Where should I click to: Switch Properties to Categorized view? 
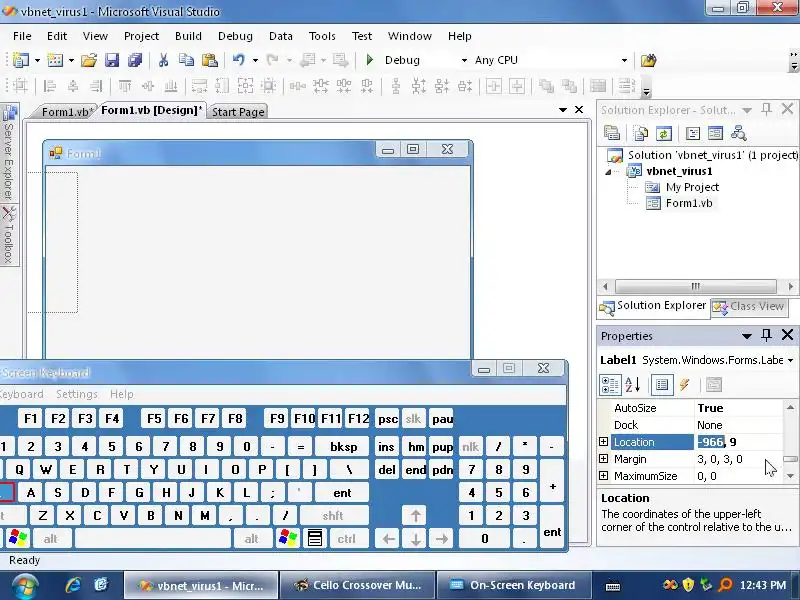point(610,385)
